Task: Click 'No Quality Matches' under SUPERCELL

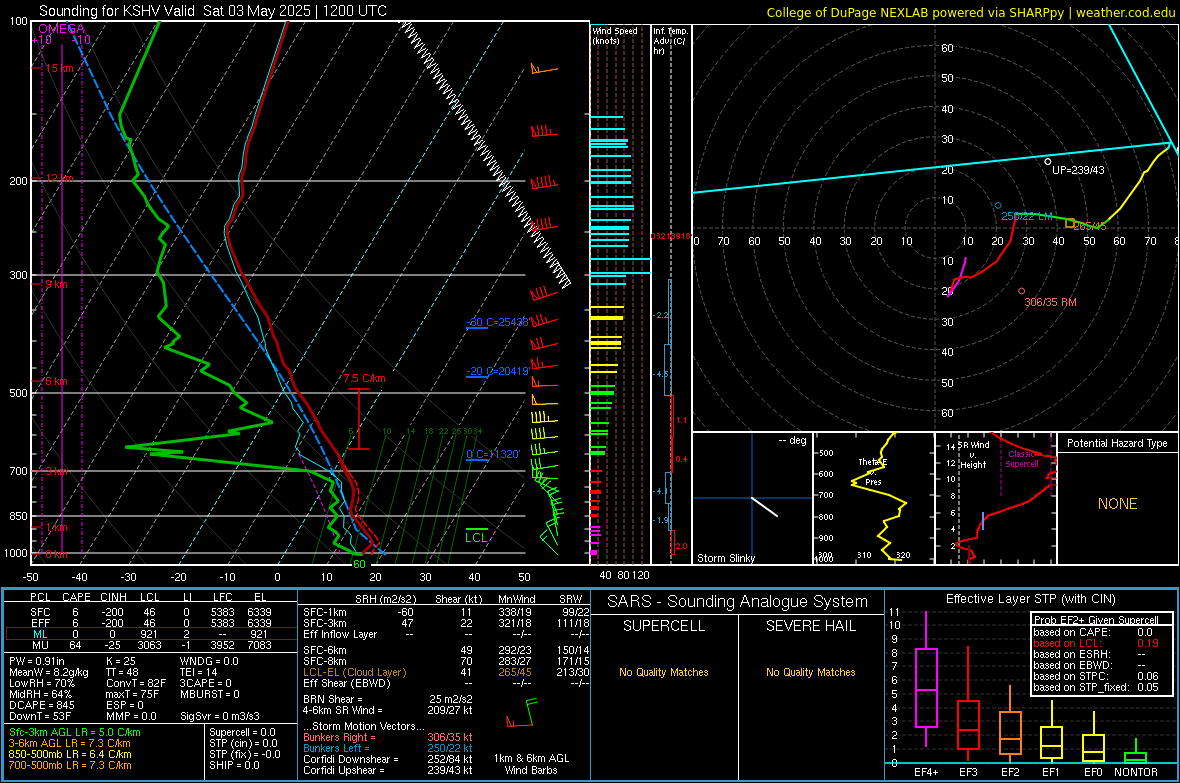Action: pos(664,672)
